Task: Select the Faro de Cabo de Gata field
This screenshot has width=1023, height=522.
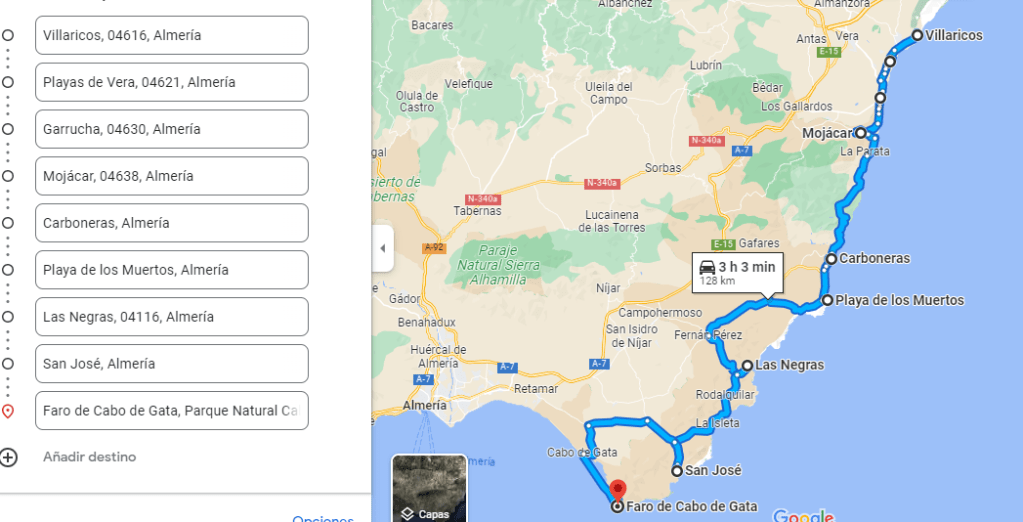Action: pyautogui.click(x=172, y=411)
